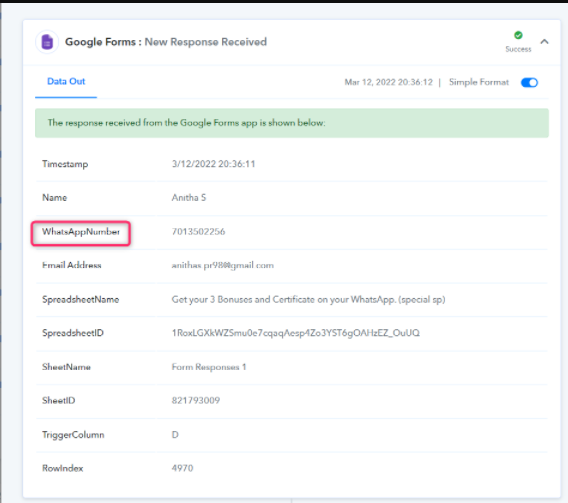Click the TriggerColumn field label

tap(73, 435)
